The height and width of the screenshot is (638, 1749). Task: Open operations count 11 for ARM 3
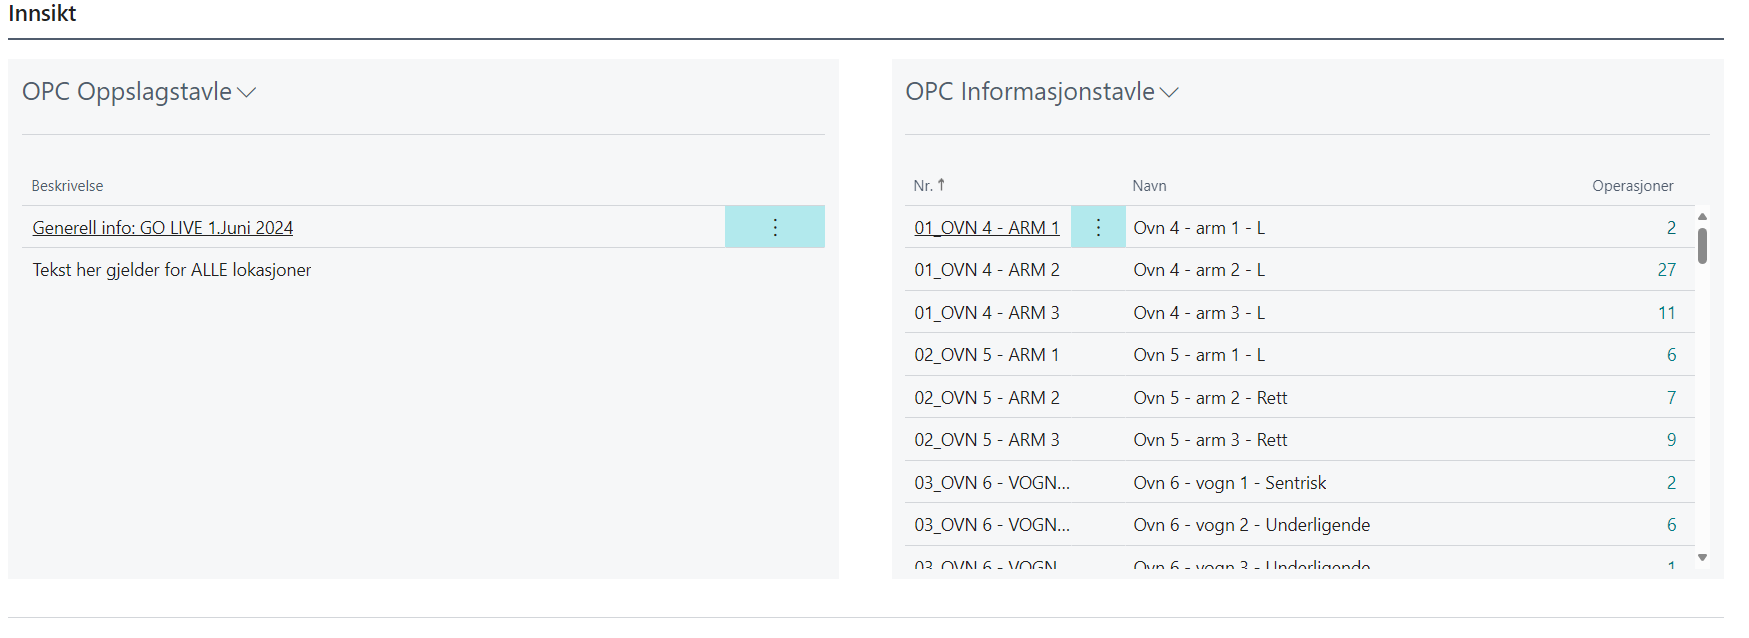coord(1666,313)
